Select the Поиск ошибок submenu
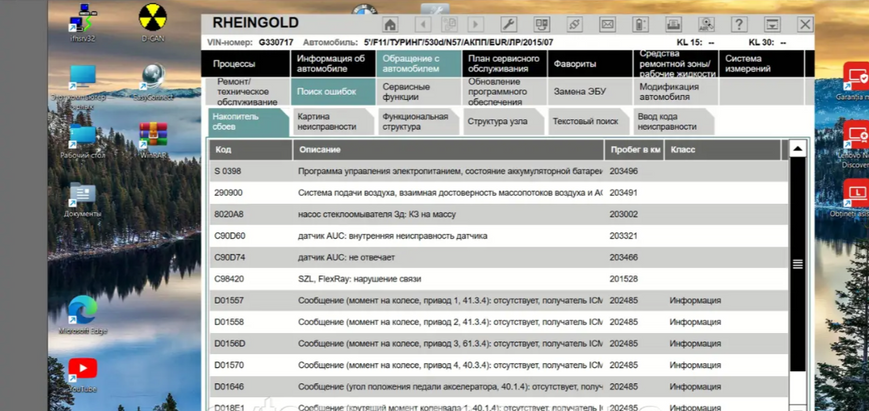869x411 pixels. click(x=333, y=92)
